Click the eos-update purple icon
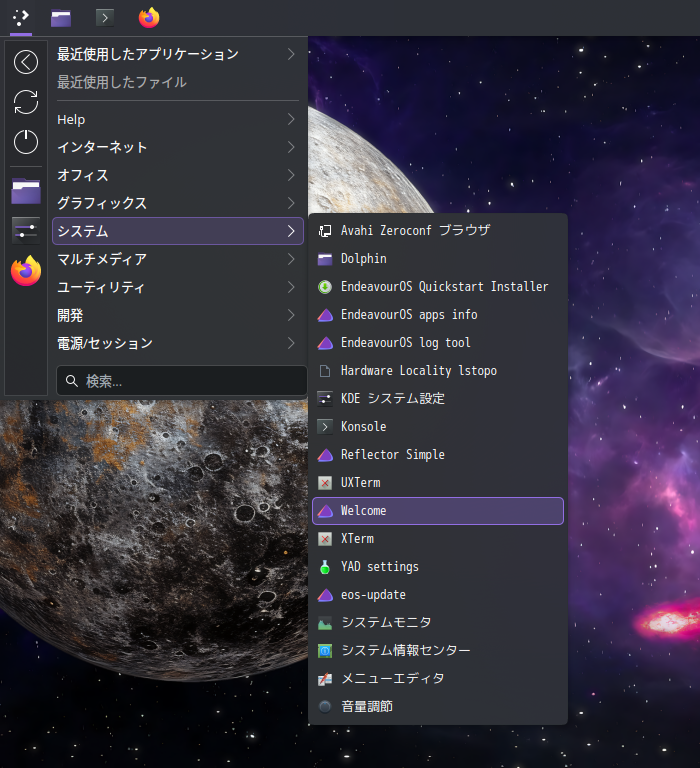This screenshot has height=768, width=700. tap(325, 595)
